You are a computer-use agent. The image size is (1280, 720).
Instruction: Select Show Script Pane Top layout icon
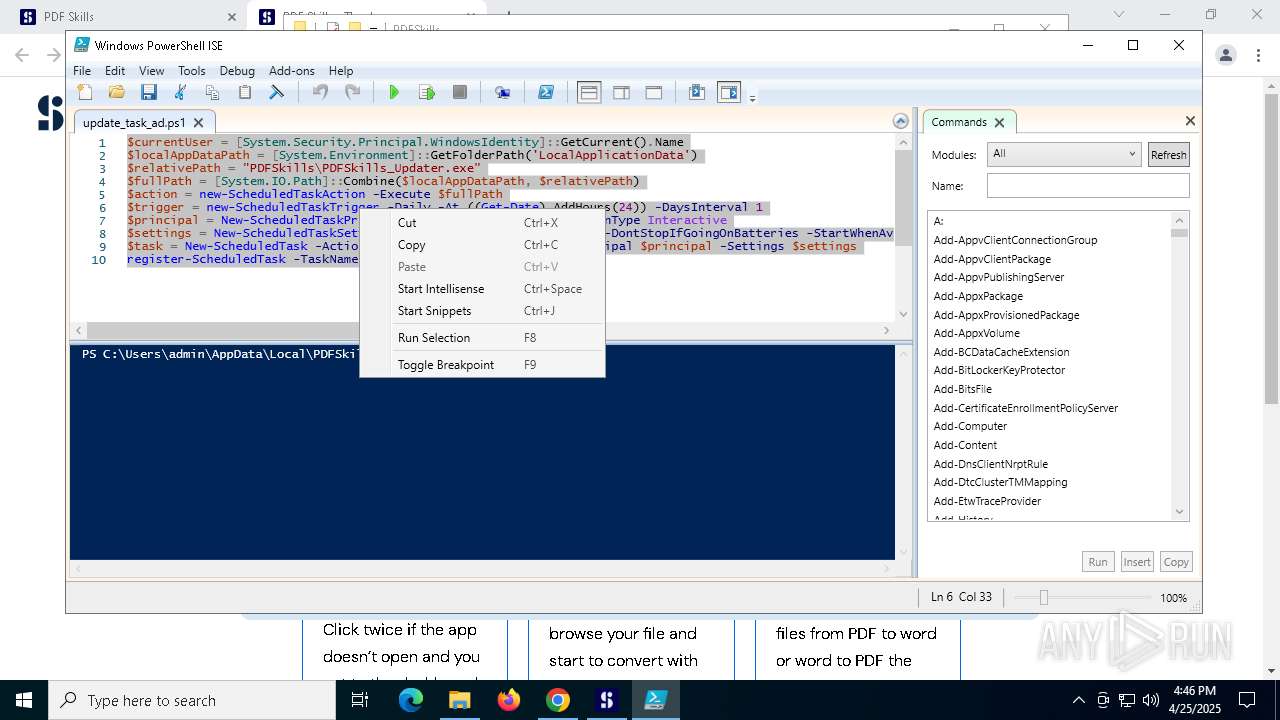point(589,92)
